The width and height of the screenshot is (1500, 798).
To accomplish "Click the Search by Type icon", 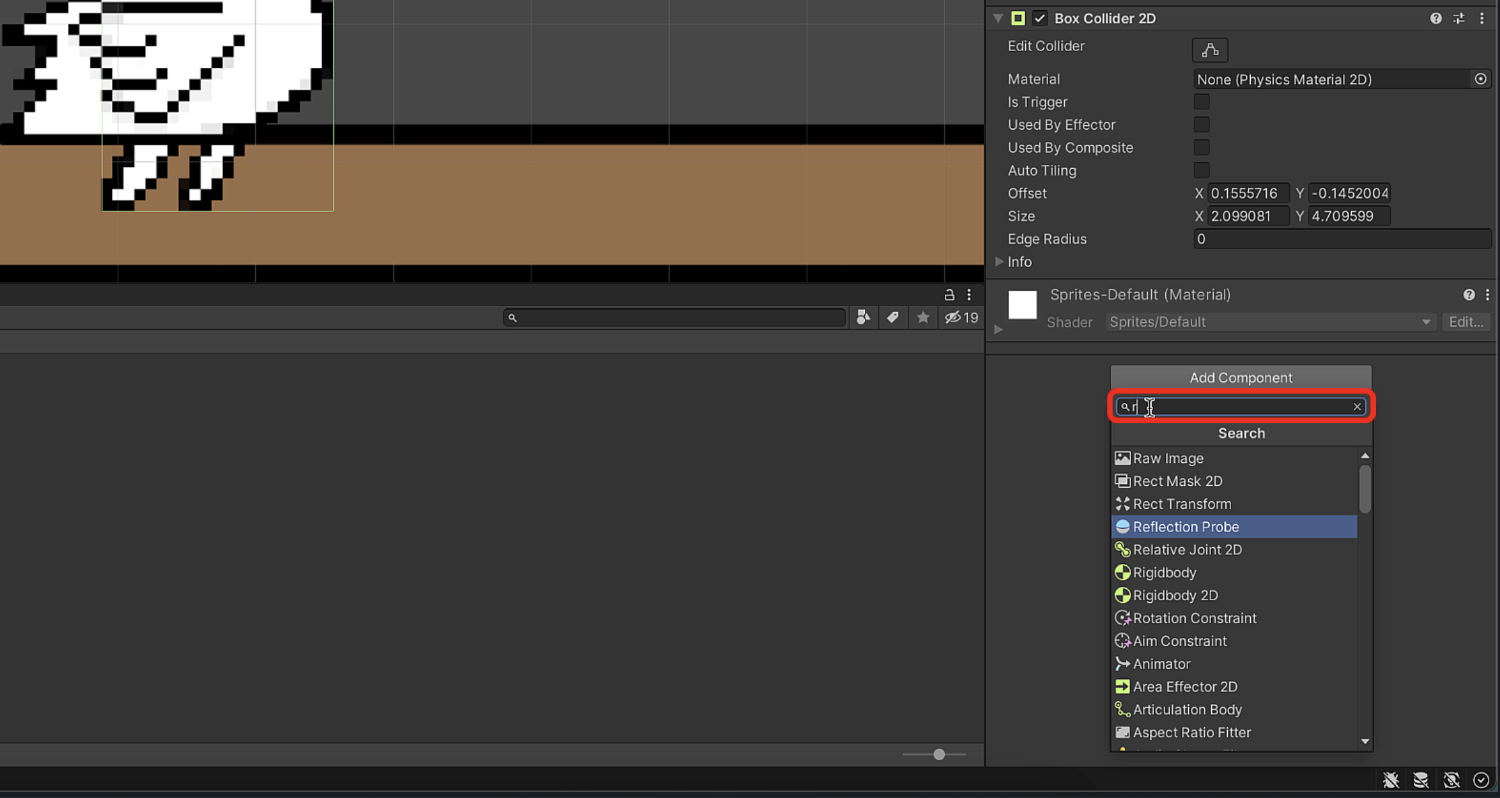I will [863, 318].
